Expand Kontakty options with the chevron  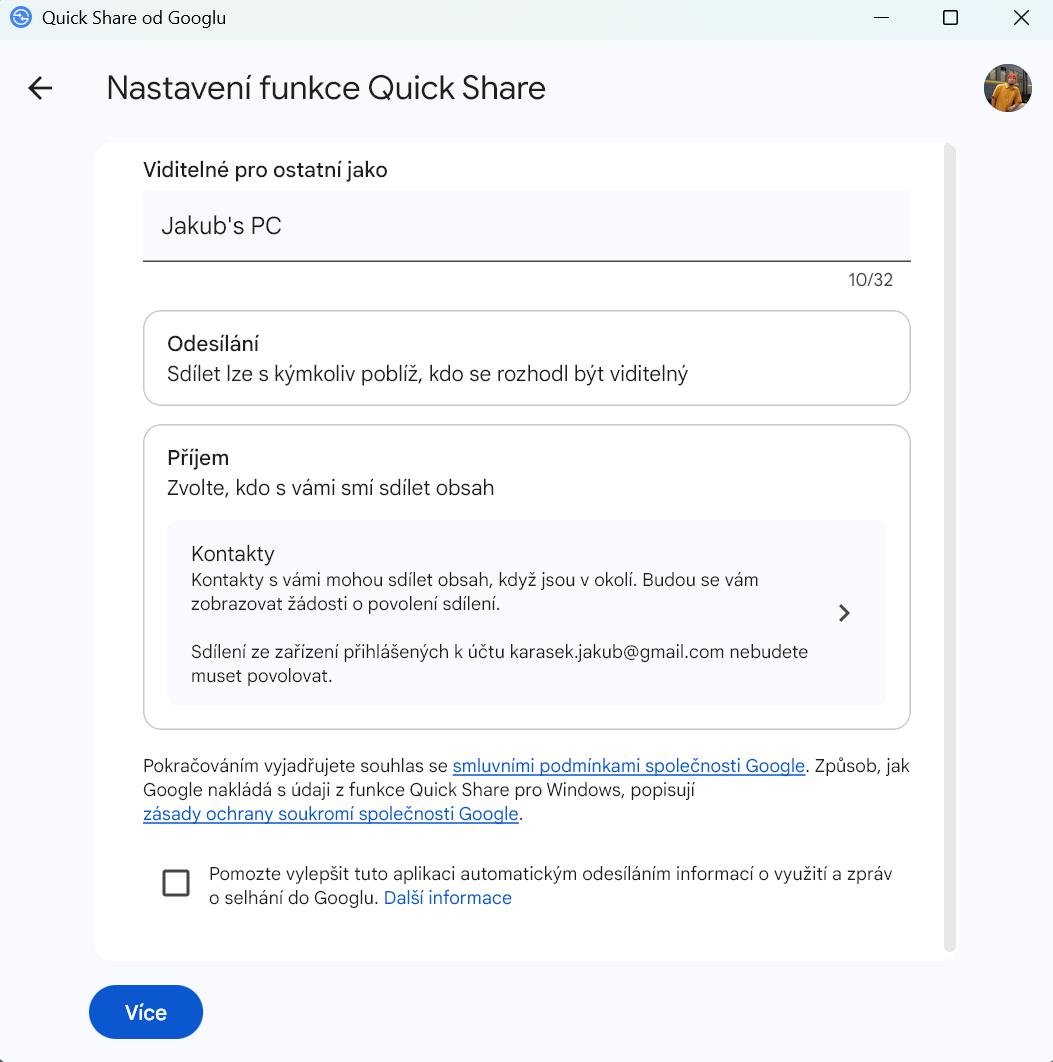point(844,613)
